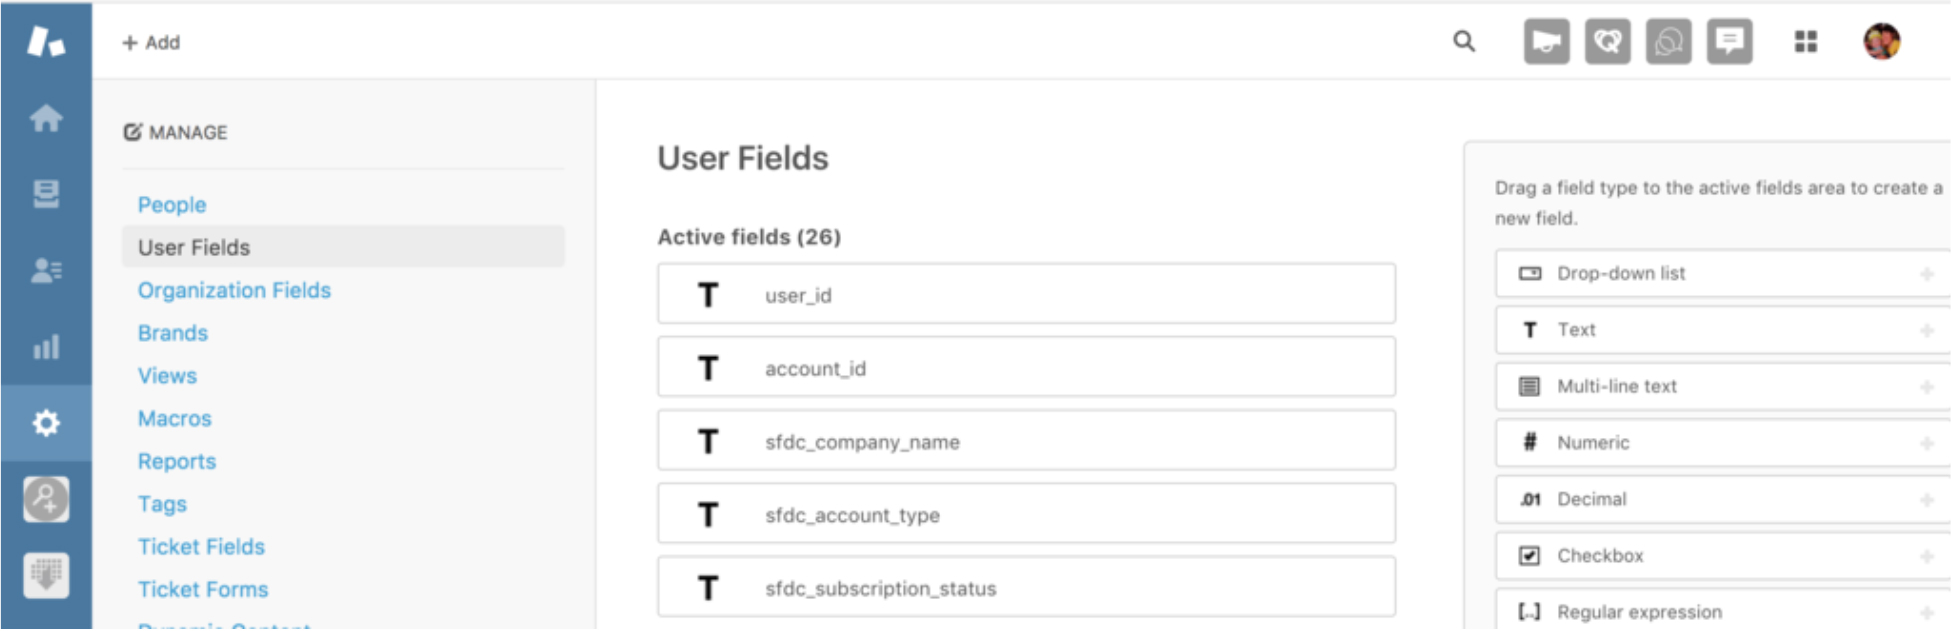Open the Ticket Fields page
This screenshot has height=631, width=1951.
tap(201, 547)
